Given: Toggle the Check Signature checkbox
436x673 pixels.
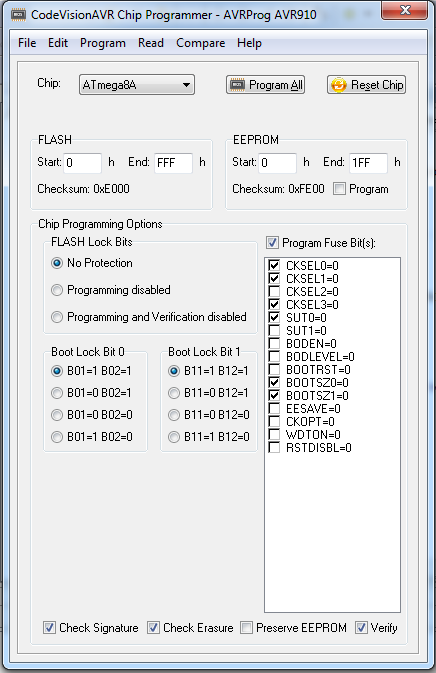Looking at the screenshot, I should click(x=49, y=628).
